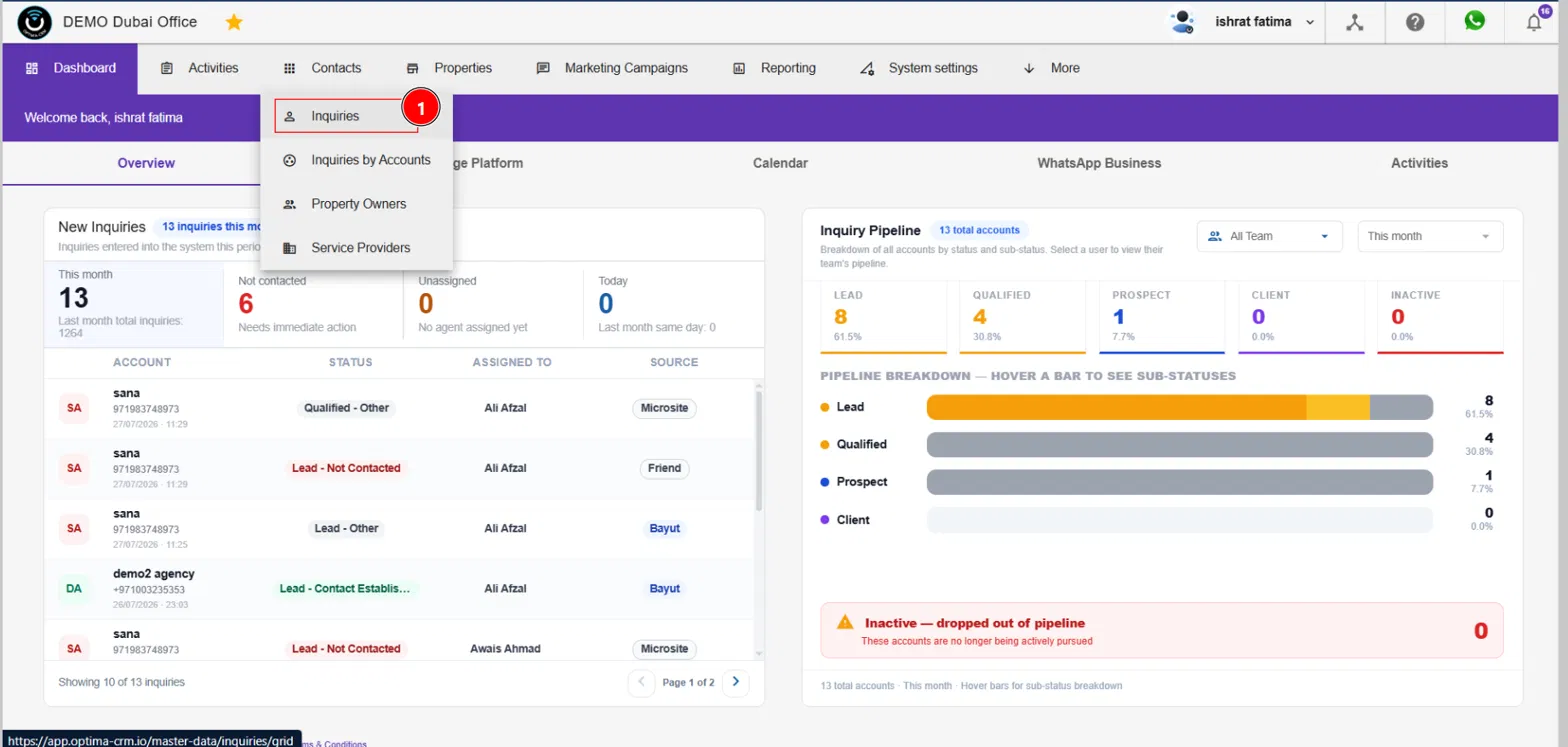Image resolution: width=1568 pixels, height=747 pixels.
Task: Switch to the Calendar tab
Action: (780, 163)
